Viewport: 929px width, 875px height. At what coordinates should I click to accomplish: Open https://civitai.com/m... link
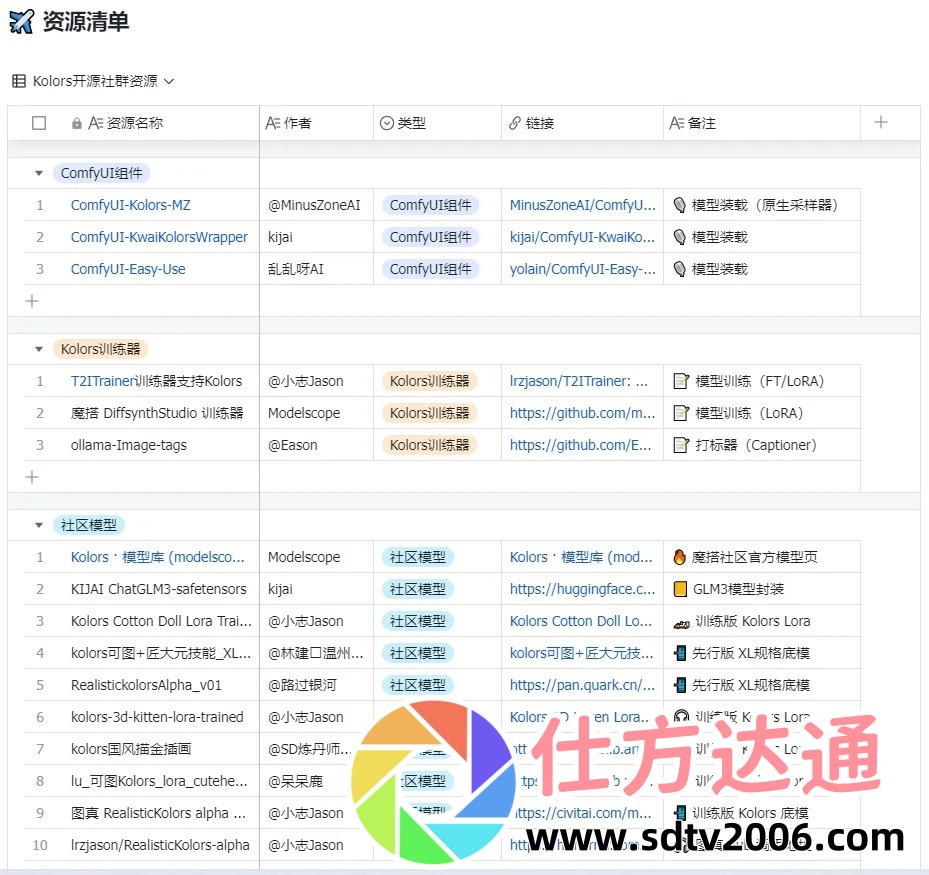click(582, 813)
